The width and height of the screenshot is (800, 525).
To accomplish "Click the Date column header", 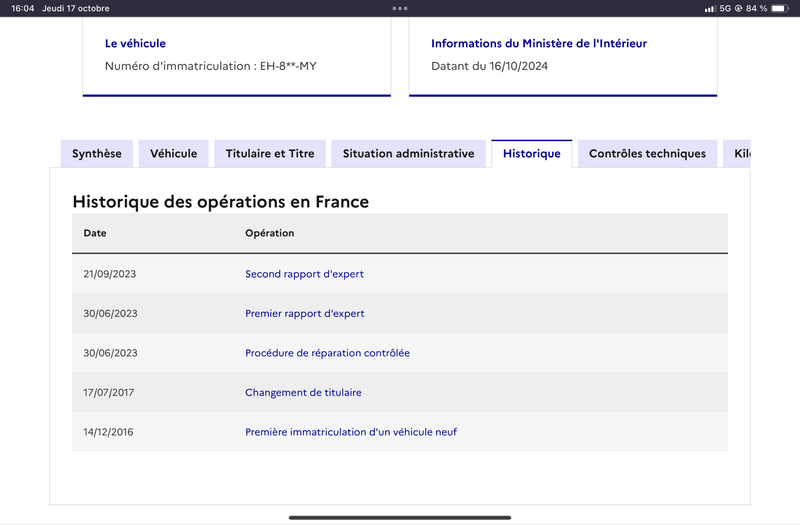I will click(95, 233).
